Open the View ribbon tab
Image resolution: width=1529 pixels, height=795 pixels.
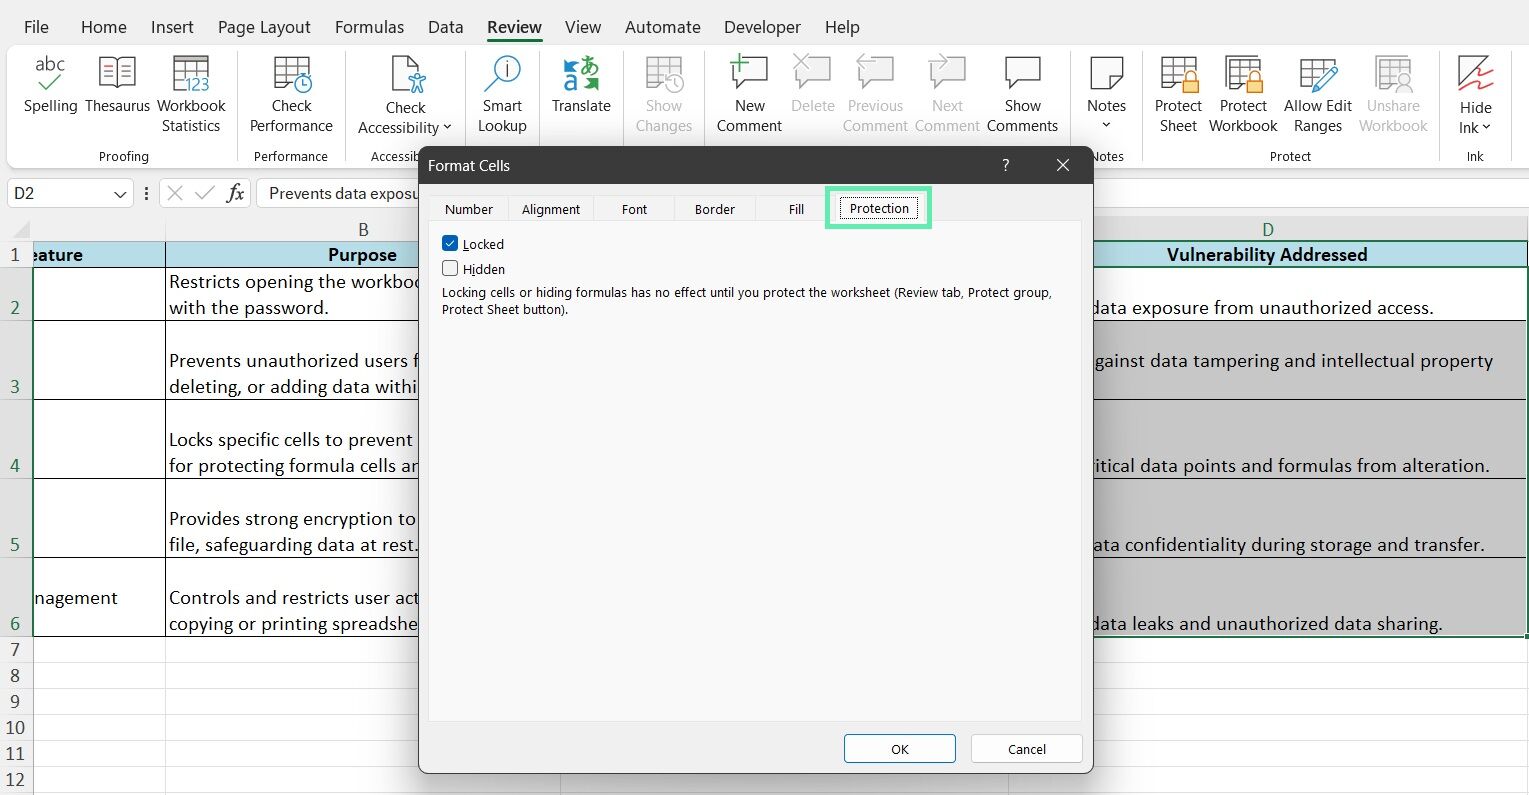pyautogui.click(x=582, y=27)
